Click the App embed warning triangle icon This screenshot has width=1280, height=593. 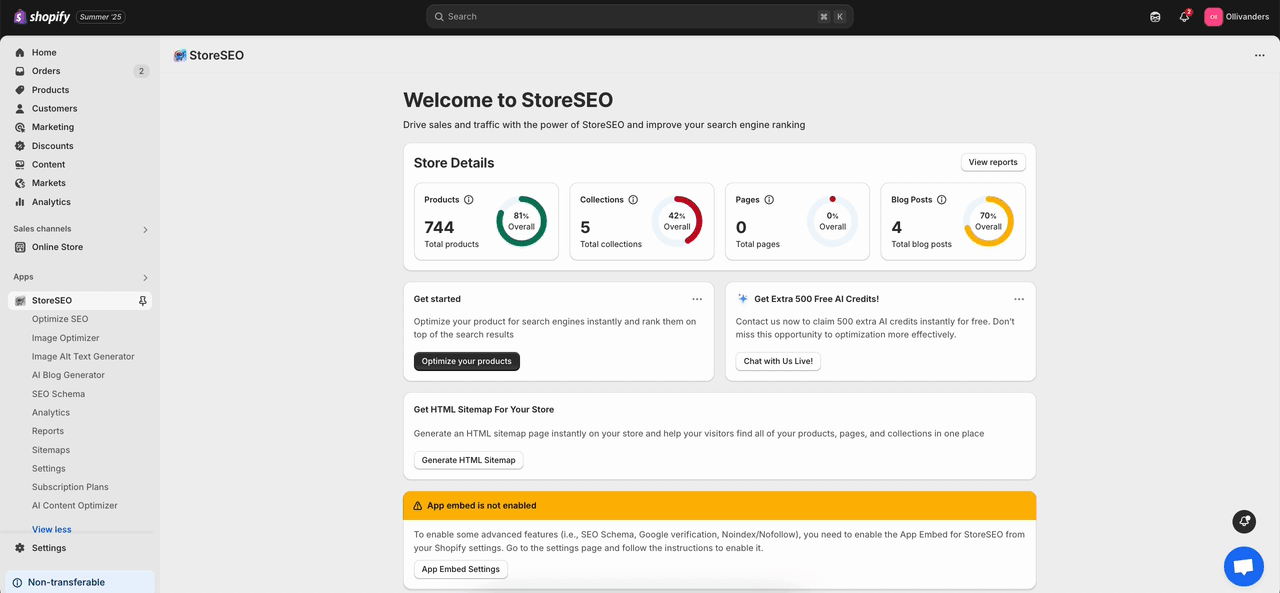(x=418, y=506)
